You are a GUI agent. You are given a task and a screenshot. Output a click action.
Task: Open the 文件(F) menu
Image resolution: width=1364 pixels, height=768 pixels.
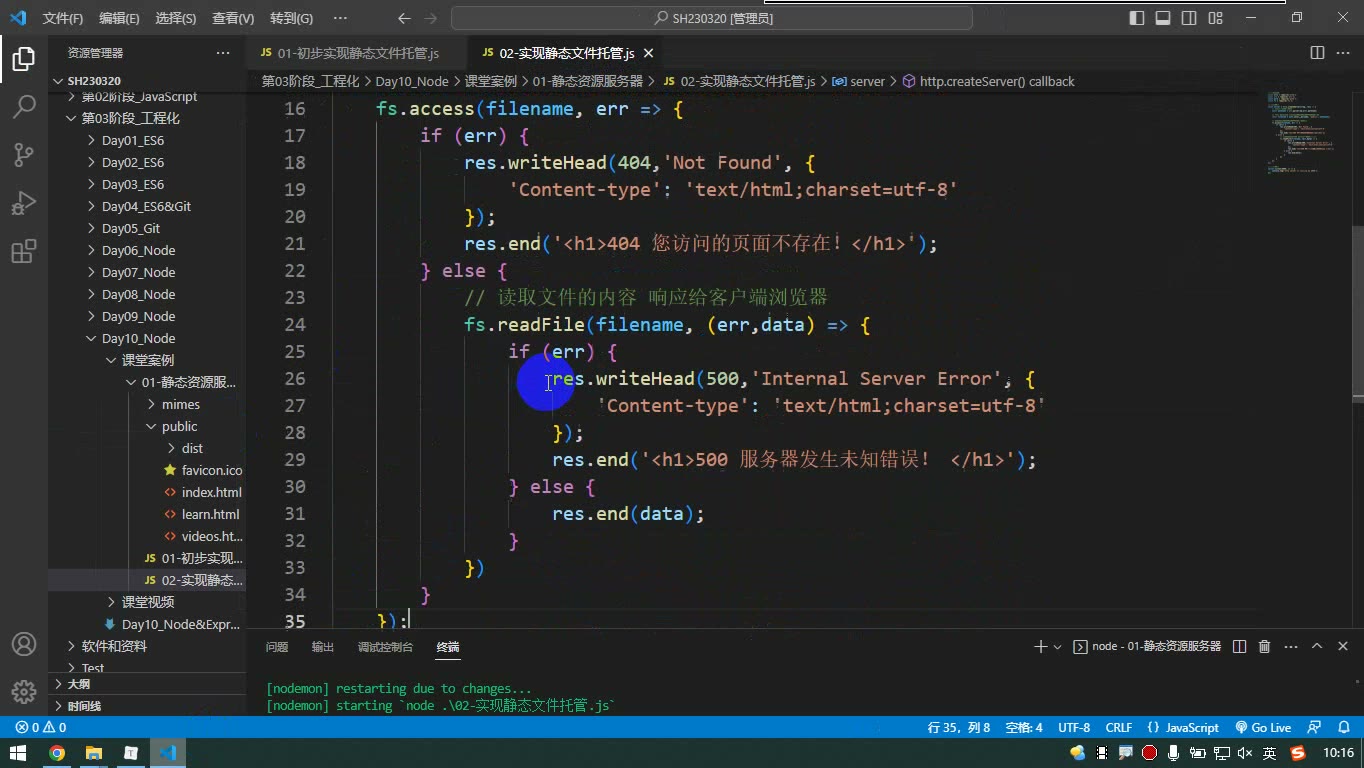click(63, 18)
